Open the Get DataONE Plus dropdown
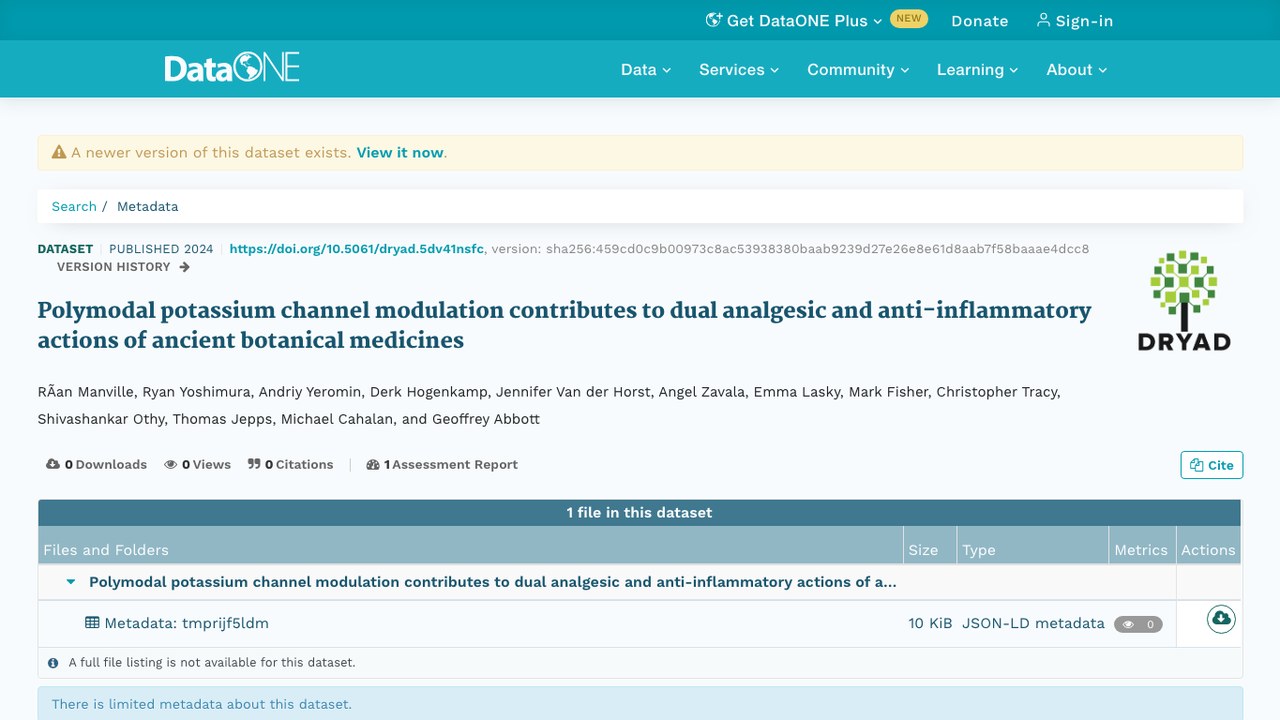This screenshot has height=720, width=1280. coord(794,20)
